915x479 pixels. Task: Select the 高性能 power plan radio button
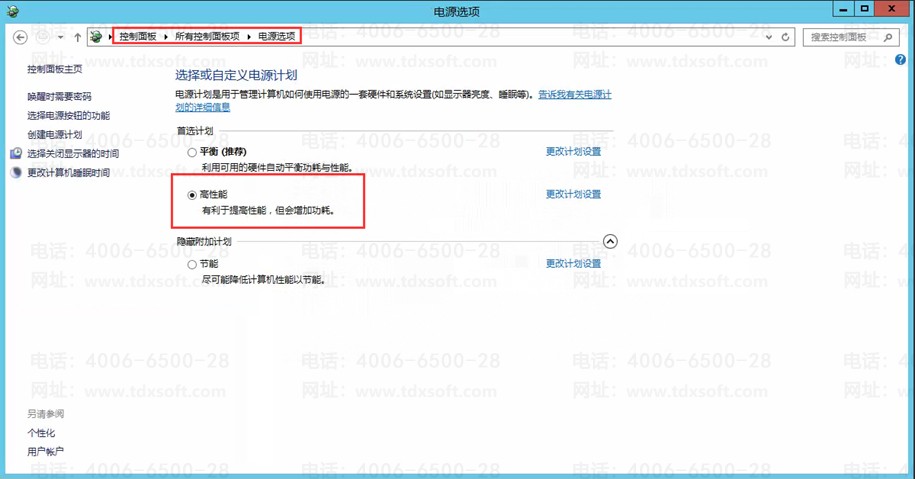tap(193, 195)
